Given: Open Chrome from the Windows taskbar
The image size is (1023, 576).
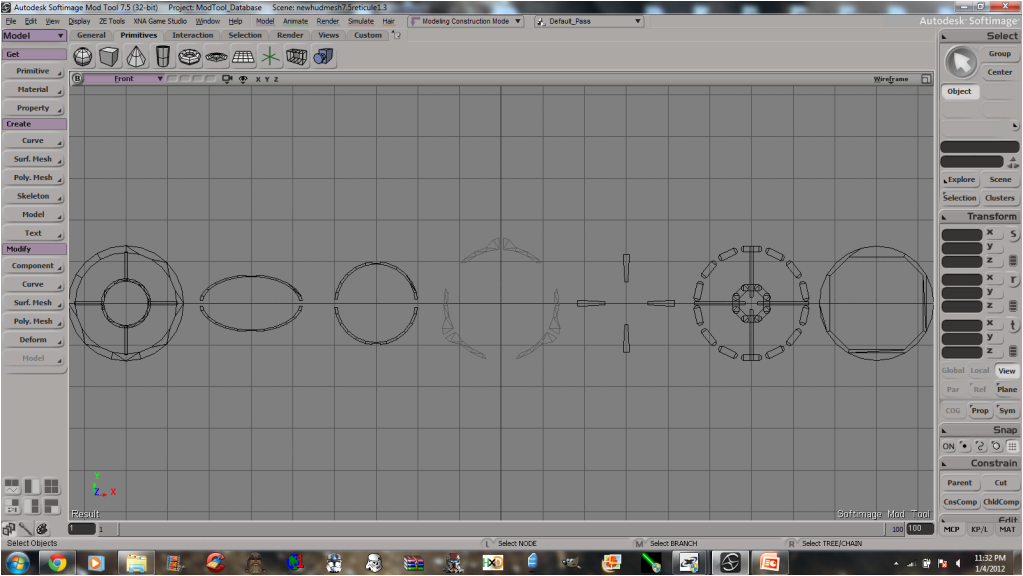Looking at the screenshot, I should coord(57,562).
